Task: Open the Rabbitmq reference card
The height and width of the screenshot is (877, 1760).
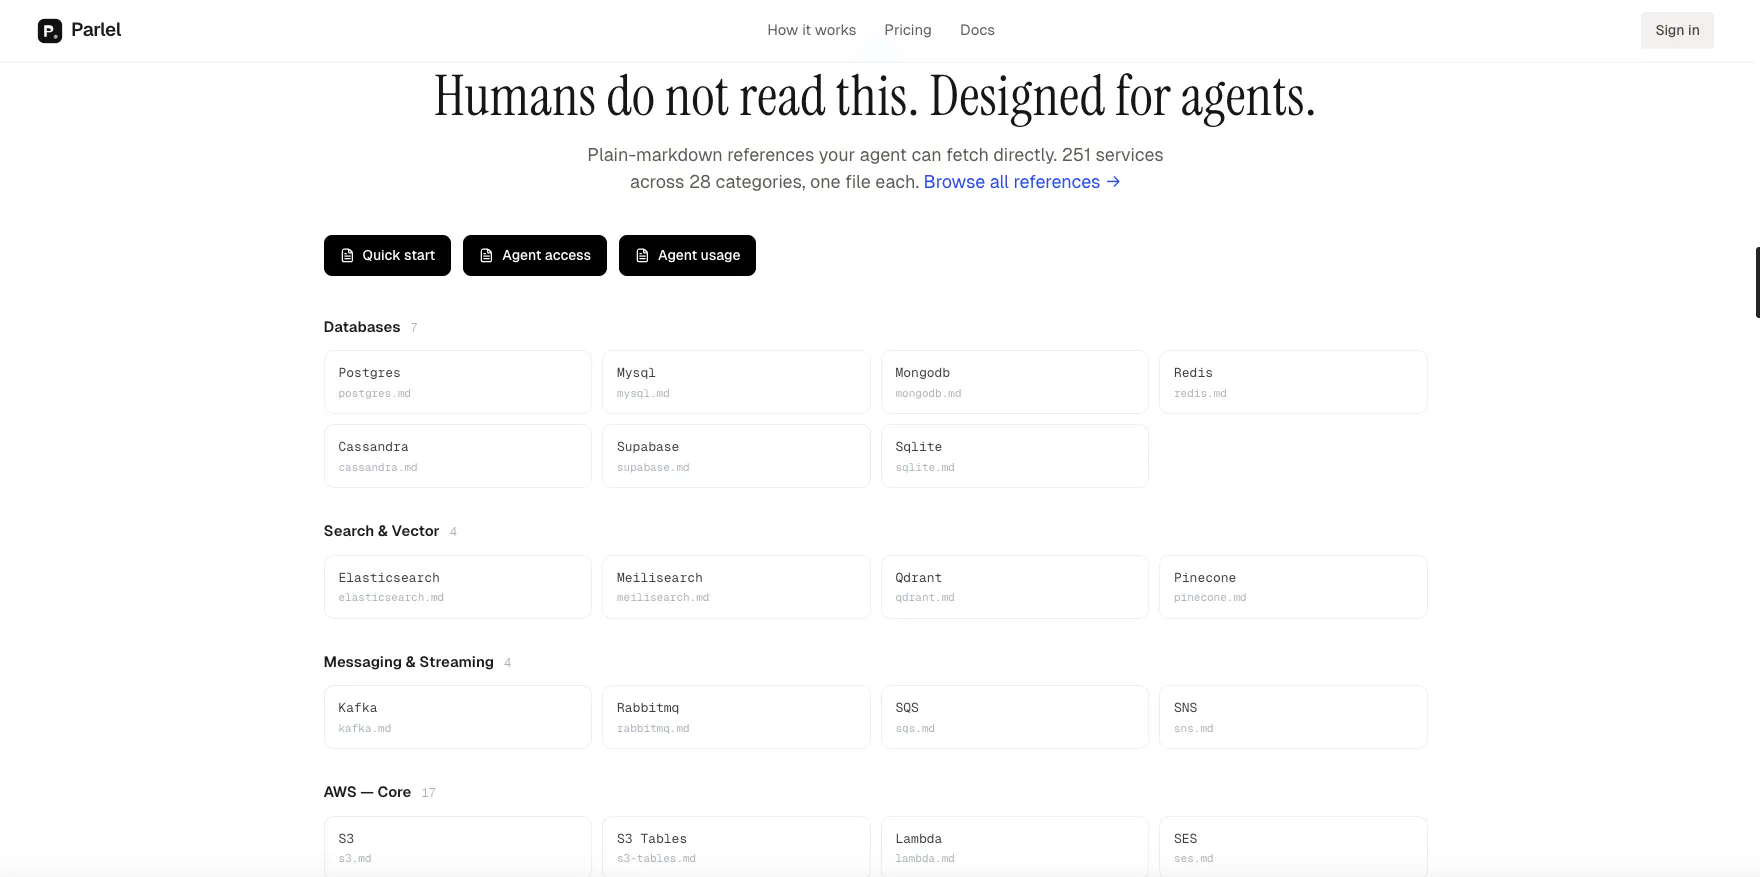Action: (x=736, y=717)
